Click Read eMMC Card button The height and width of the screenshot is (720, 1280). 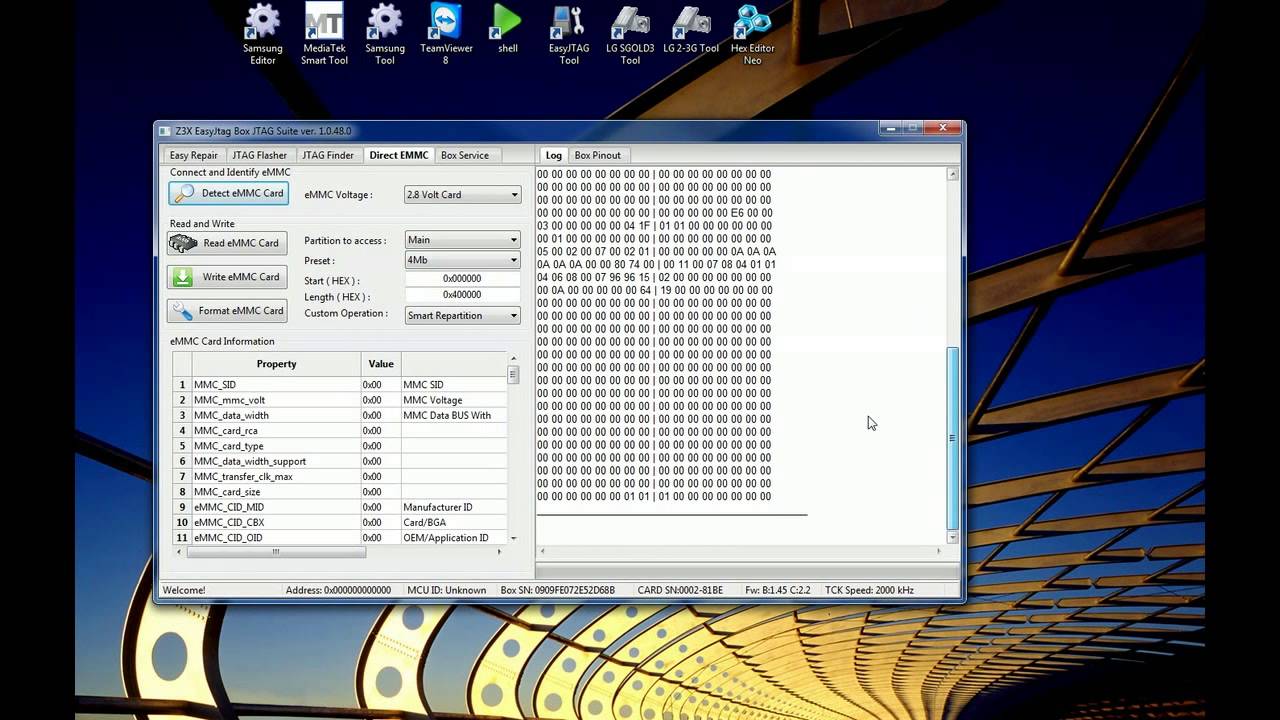click(x=227, y=243)
